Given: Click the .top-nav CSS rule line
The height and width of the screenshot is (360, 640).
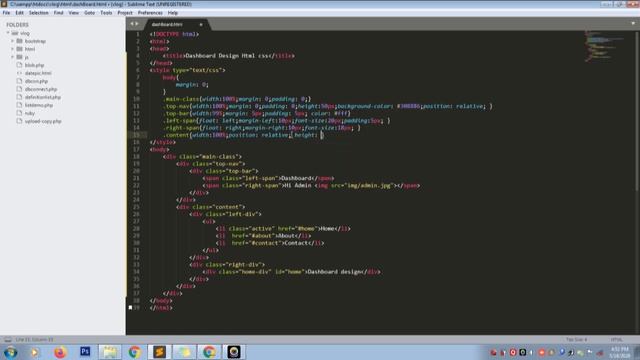Looking at the screenshot, I should tap(328, 106).
